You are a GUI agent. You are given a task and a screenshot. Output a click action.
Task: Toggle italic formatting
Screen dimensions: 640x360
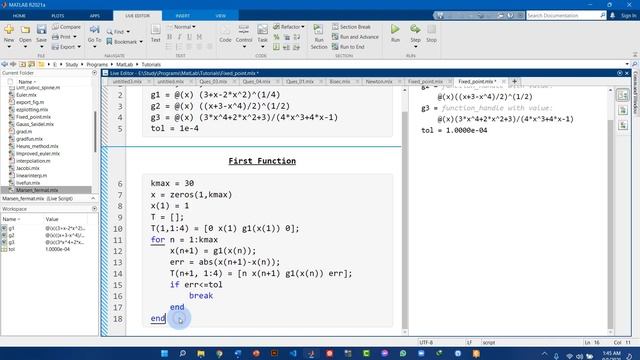coord(179,37)
